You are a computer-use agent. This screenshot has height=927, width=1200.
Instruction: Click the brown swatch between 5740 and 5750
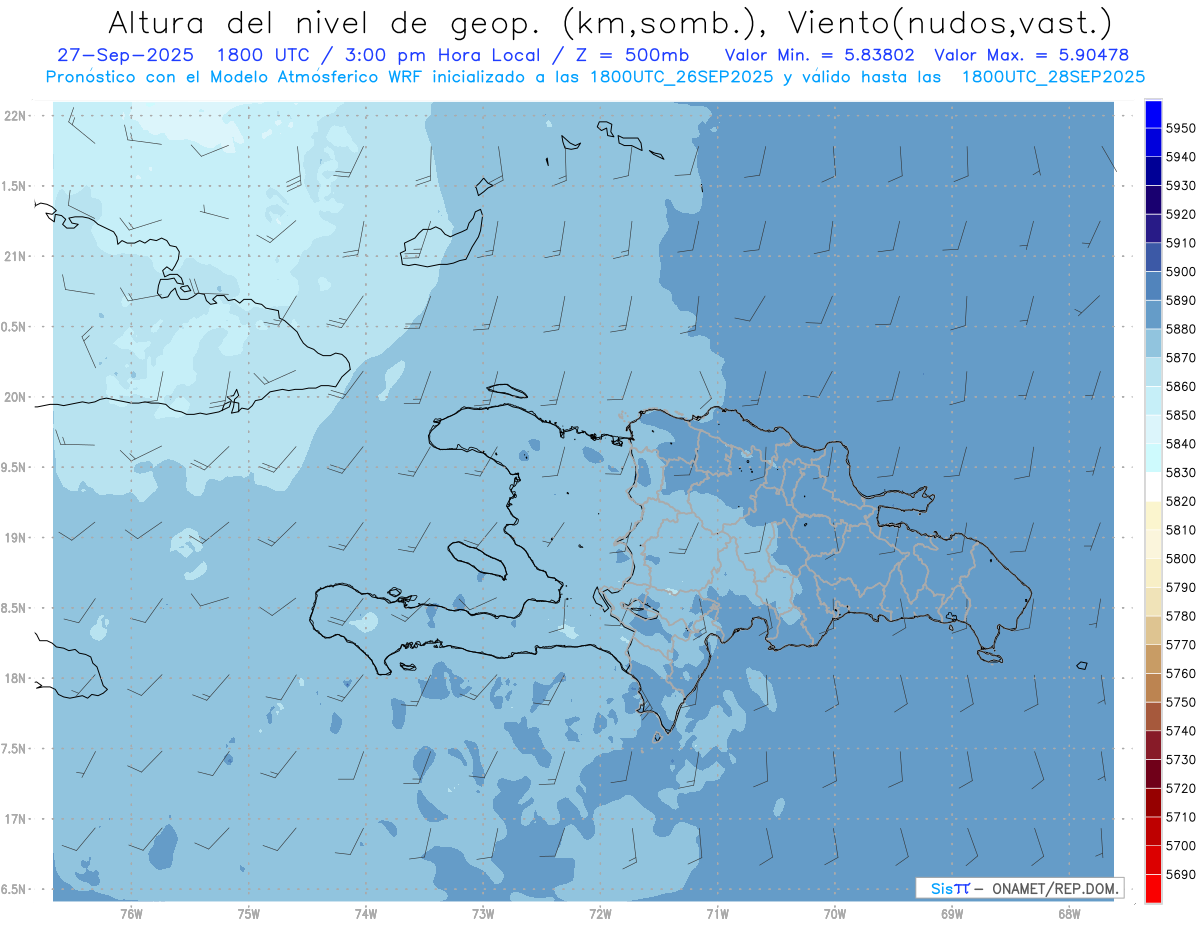[1153, 716]
